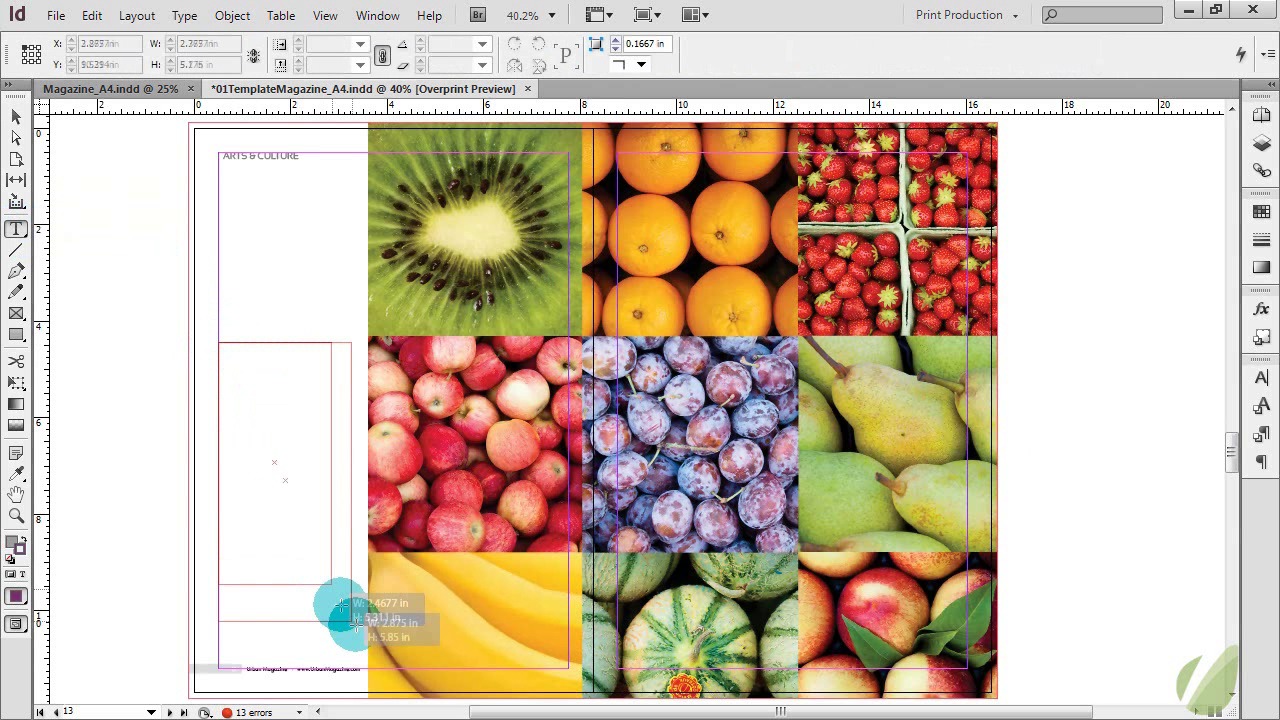
Task: Go to the last page
Action: [x=184, y=712]
